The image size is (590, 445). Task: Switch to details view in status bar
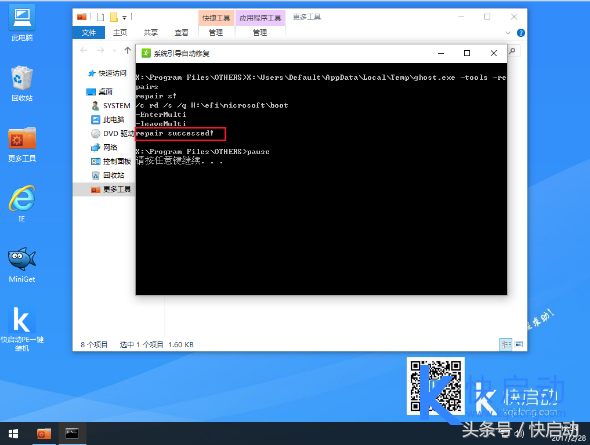[x=506, y=344]
